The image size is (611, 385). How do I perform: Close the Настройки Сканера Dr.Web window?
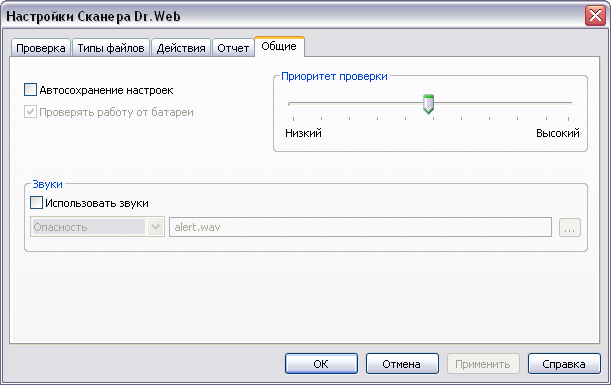click(595, 16)
